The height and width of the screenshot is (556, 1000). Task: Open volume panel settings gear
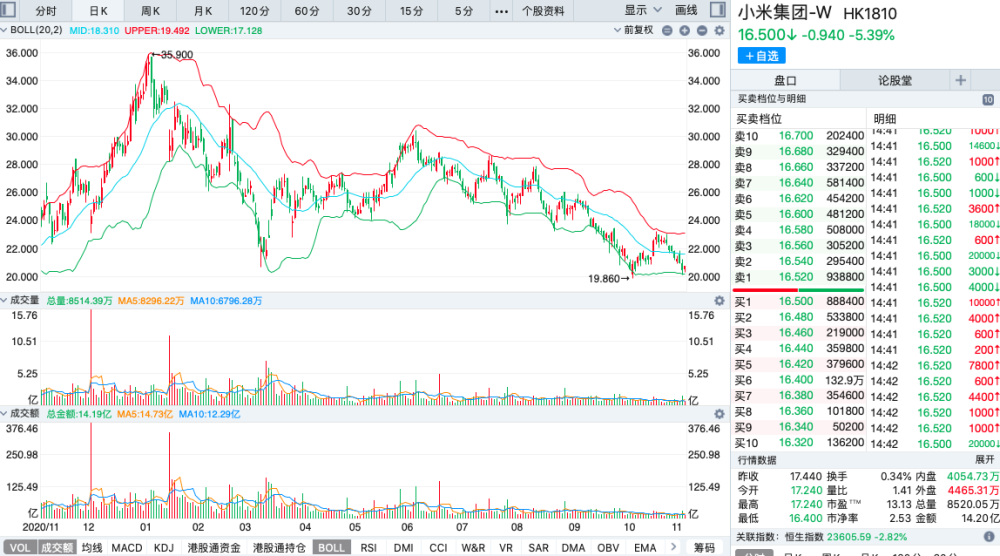719,300
